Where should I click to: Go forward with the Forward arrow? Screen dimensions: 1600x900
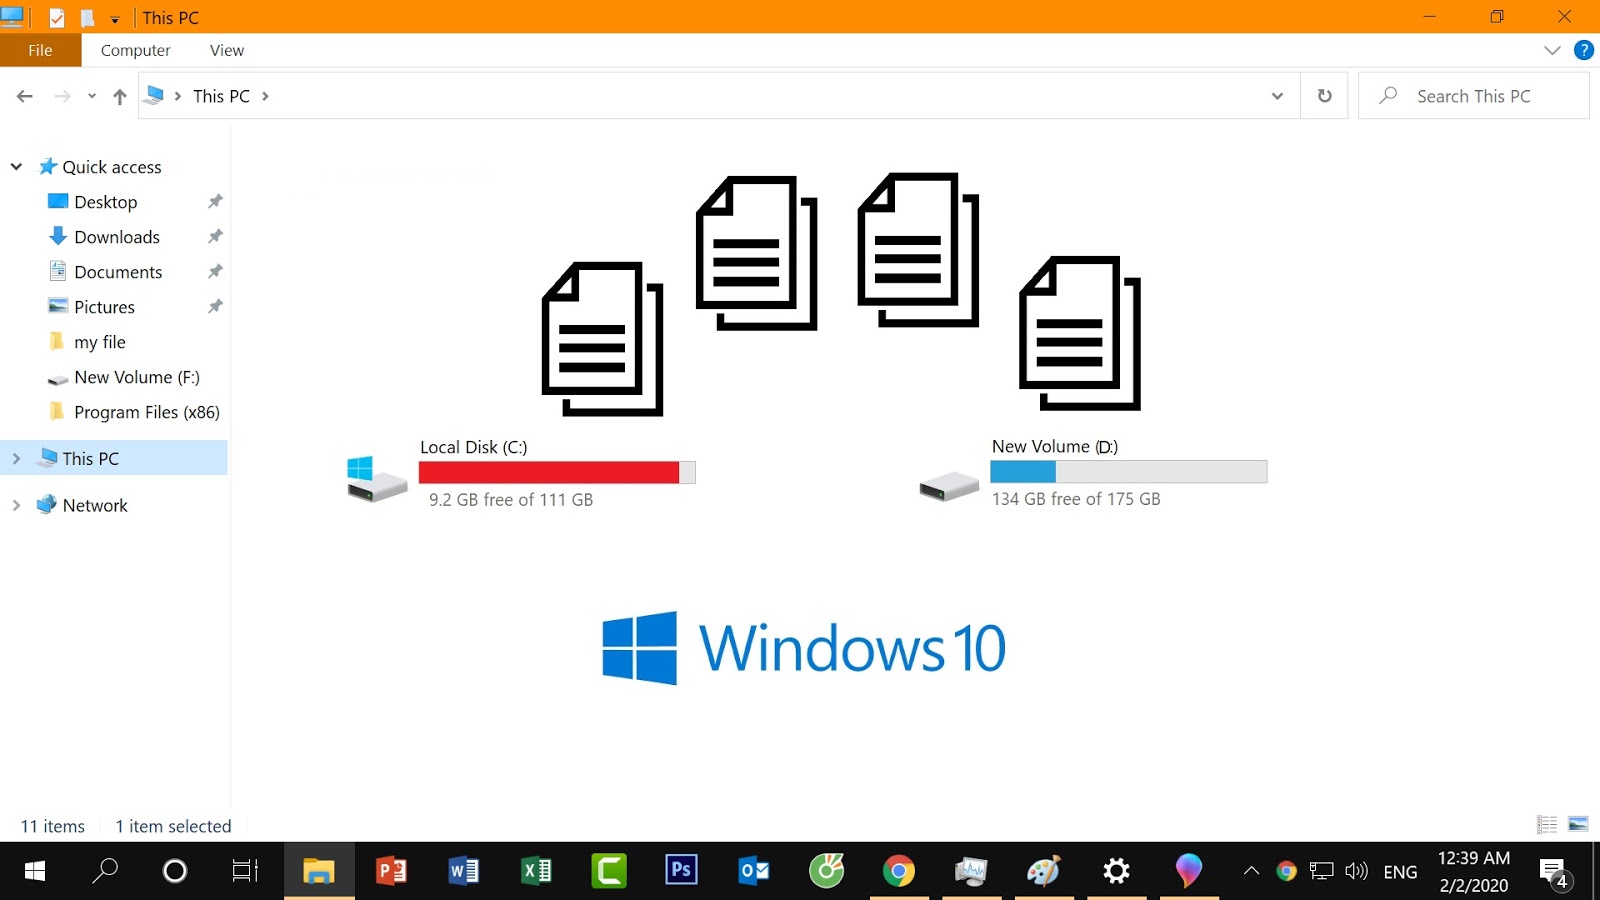point(62,96)
